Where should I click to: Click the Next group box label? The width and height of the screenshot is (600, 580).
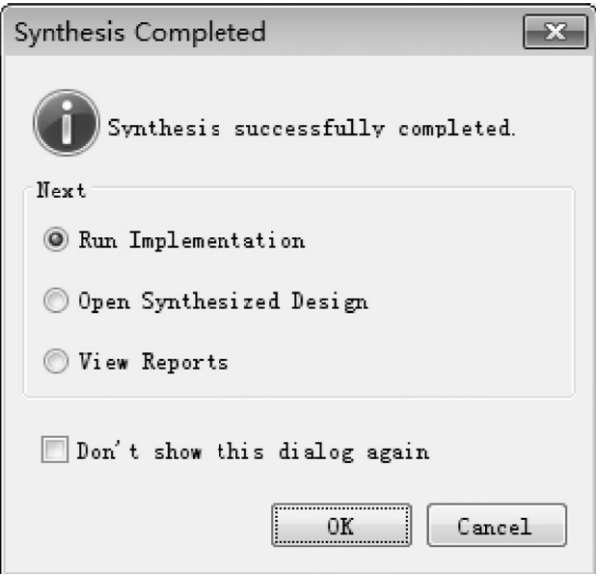click(x=62, y=190)
